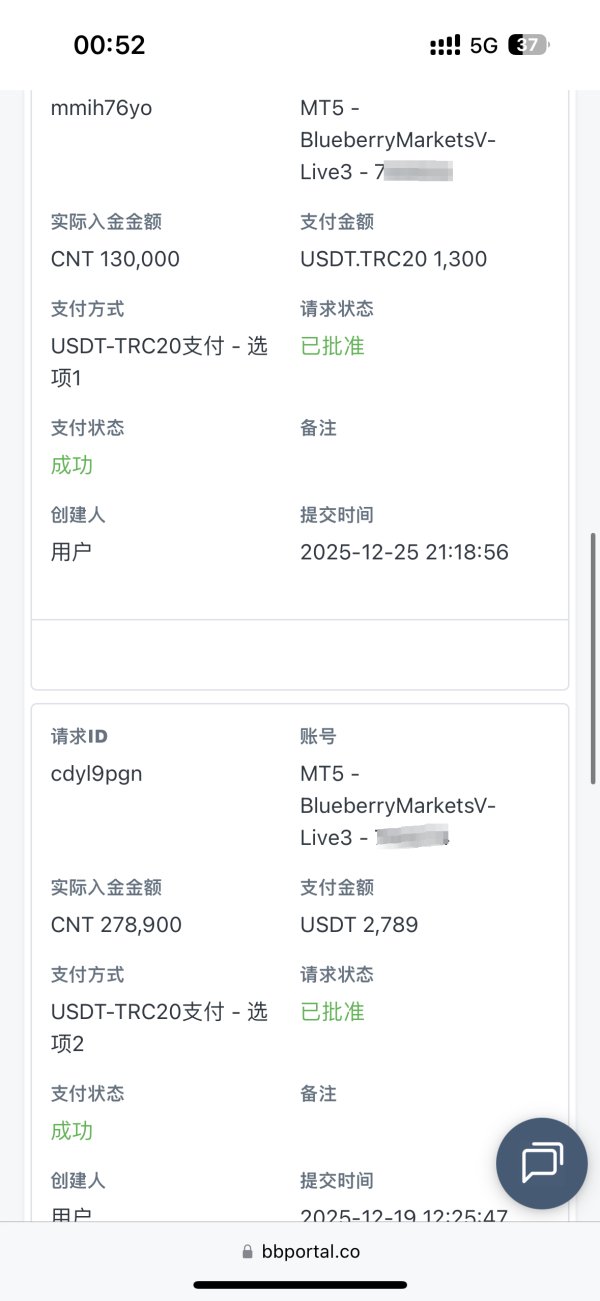
Task: Tap submission time 2025-12-25 21:18:56
Action: pyautogui.click(x=404, y=552)
